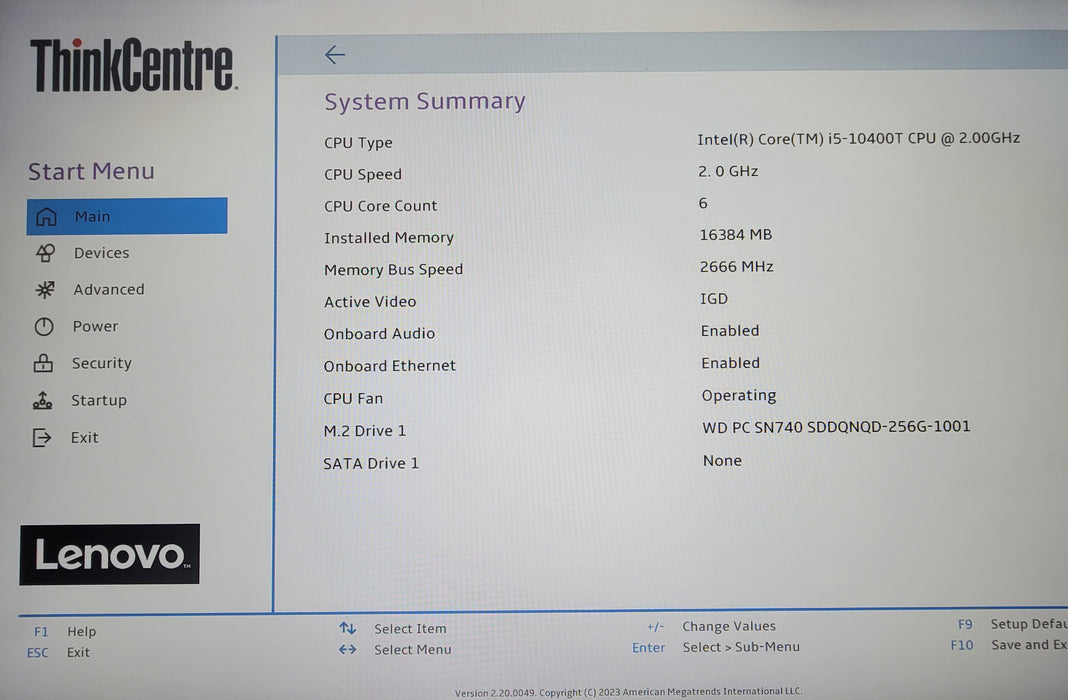Click the back arrow icon
Viewport: 1068px width, 700px height.
coord(334,54)
